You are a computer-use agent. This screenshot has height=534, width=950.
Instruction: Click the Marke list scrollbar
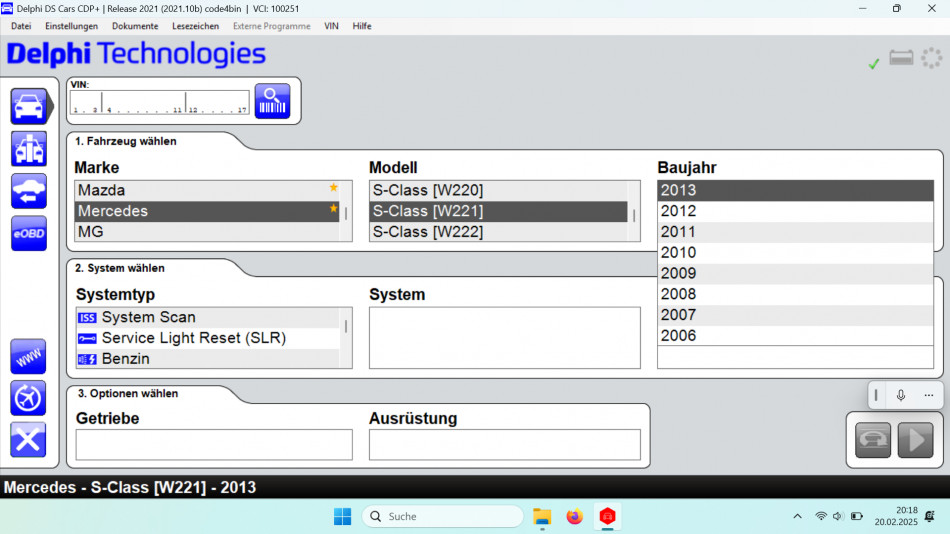coord(346,211)
